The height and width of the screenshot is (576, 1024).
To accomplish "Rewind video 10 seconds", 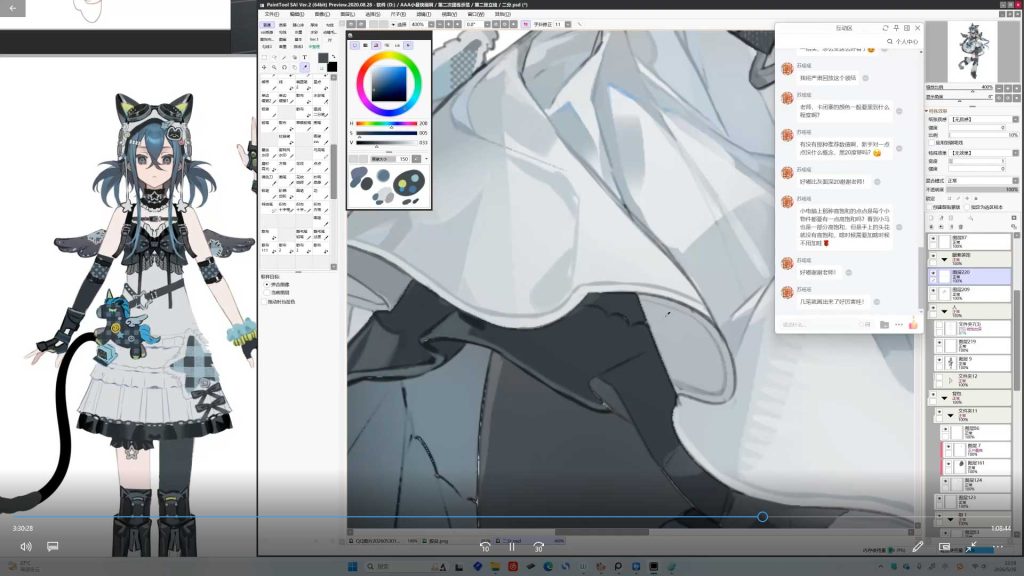I will pos(485,546).
